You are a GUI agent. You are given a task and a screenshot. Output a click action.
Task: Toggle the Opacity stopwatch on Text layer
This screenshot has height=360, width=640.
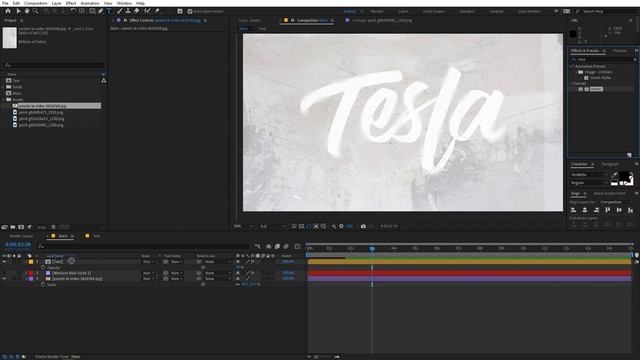click(x=43, y=267)
